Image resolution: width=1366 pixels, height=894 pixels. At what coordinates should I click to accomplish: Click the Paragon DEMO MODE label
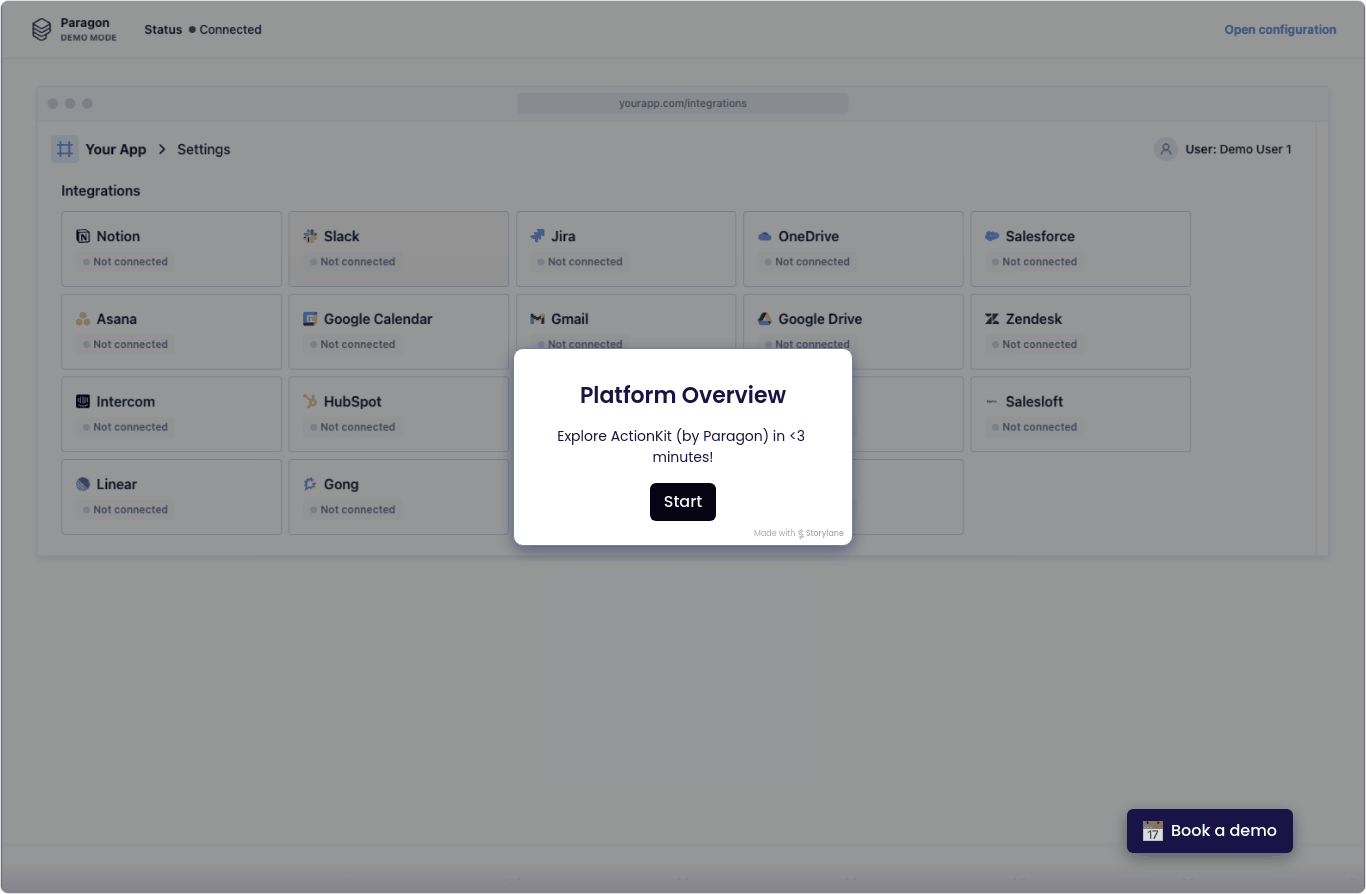(x=88, y=30)
